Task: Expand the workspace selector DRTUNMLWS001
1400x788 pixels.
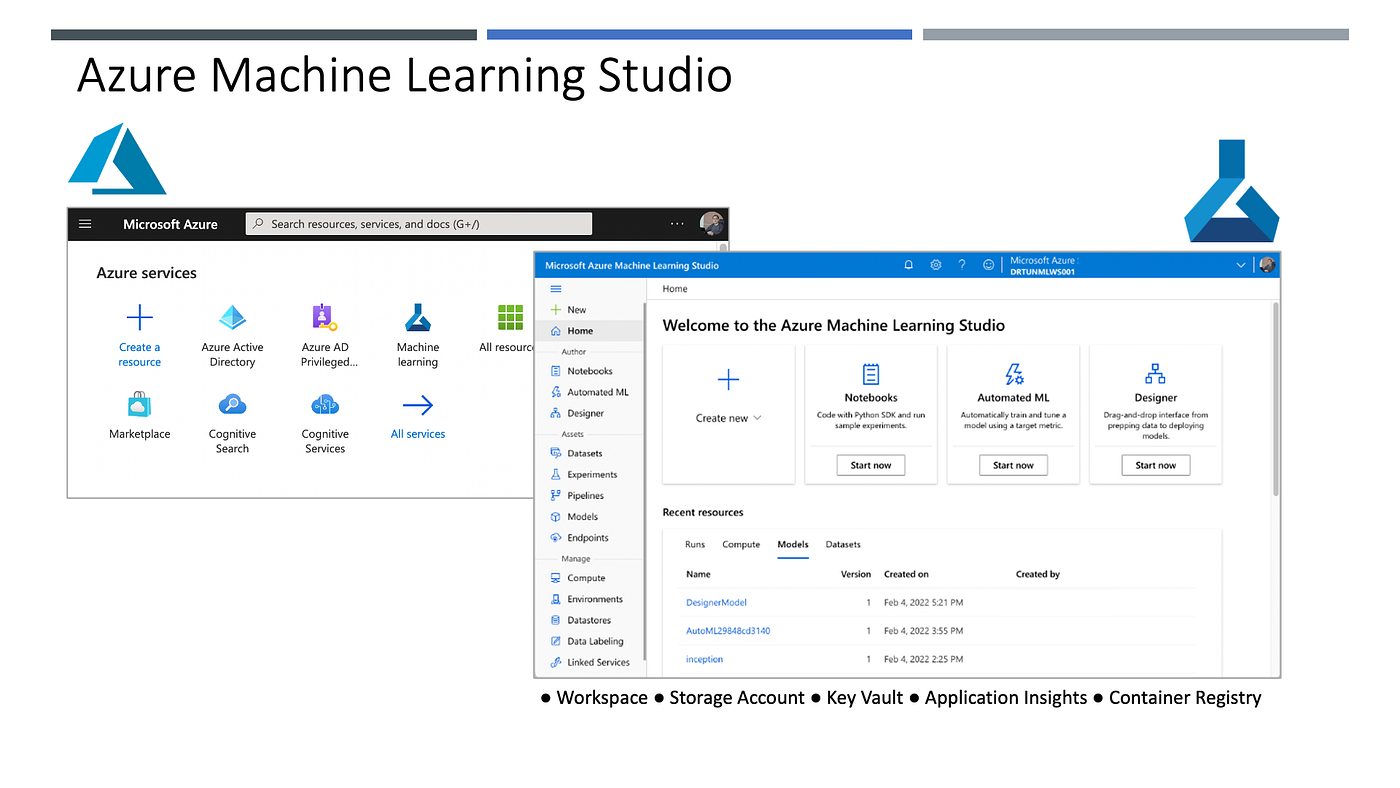Action: (1241, 265)
